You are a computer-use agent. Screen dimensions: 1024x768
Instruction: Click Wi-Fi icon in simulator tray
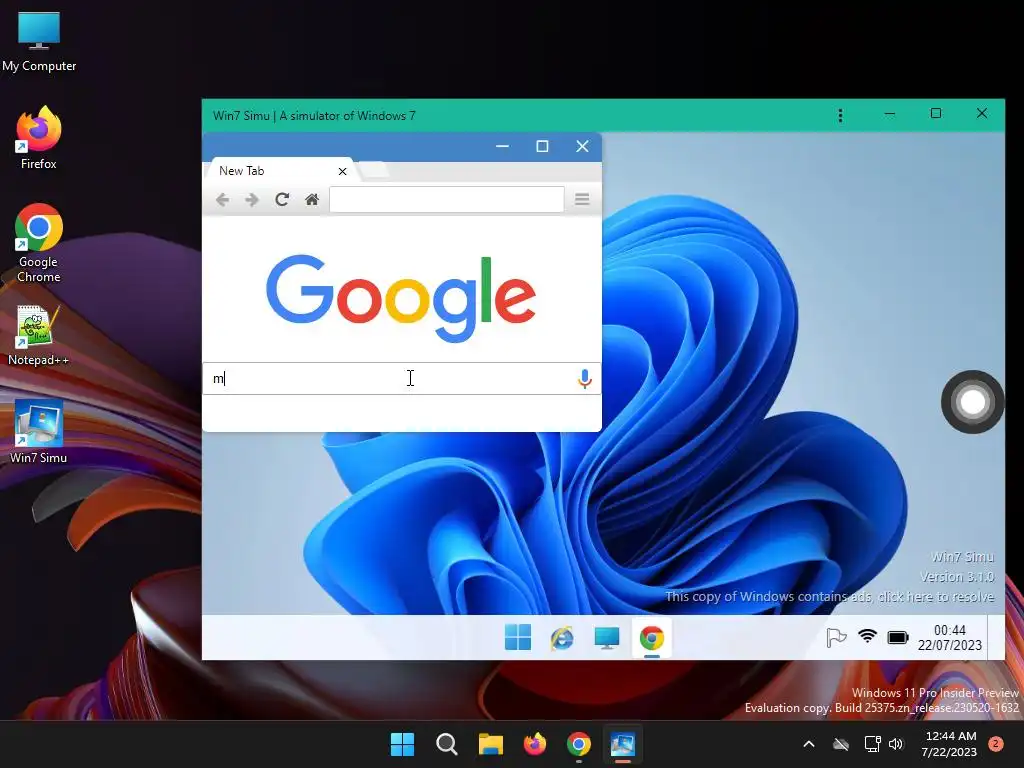pos(867,636)
